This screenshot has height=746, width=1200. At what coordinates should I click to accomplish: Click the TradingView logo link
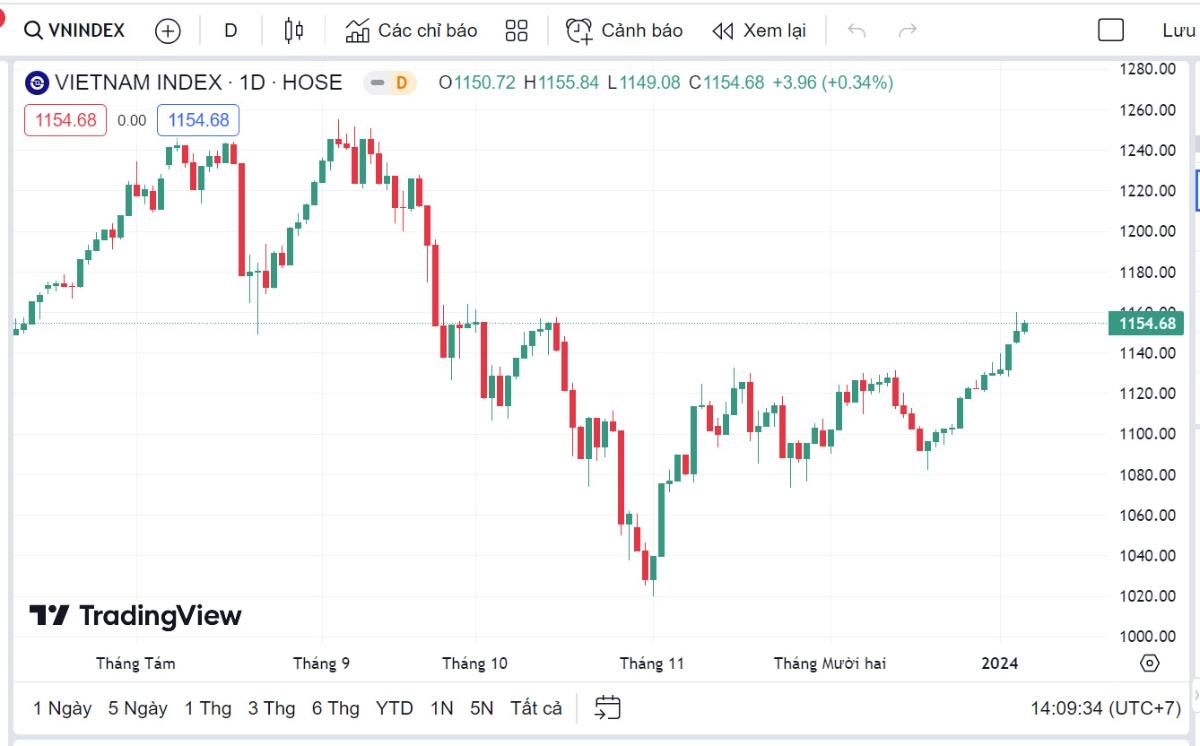tap(135, 615)
